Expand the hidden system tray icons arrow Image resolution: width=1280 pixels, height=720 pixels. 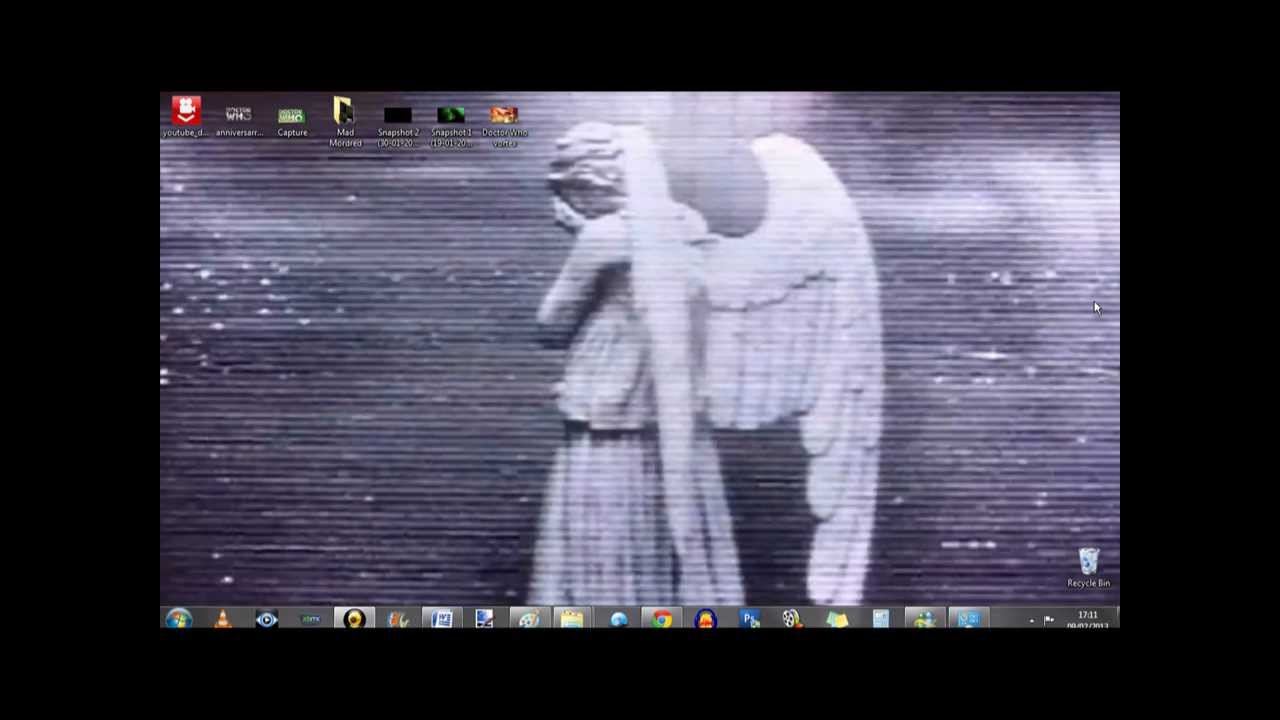point(1031,620)
